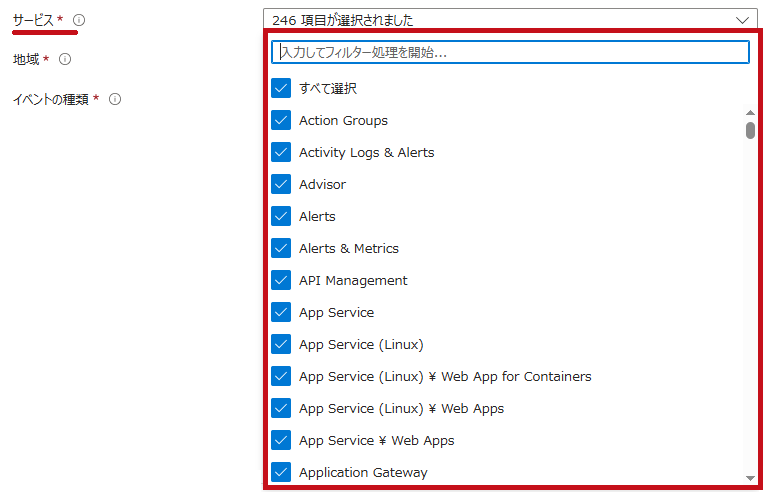This screenshot has height=492, width=765.
Task: Toggle the App Service checkbox
Action: tap(281, 312)
